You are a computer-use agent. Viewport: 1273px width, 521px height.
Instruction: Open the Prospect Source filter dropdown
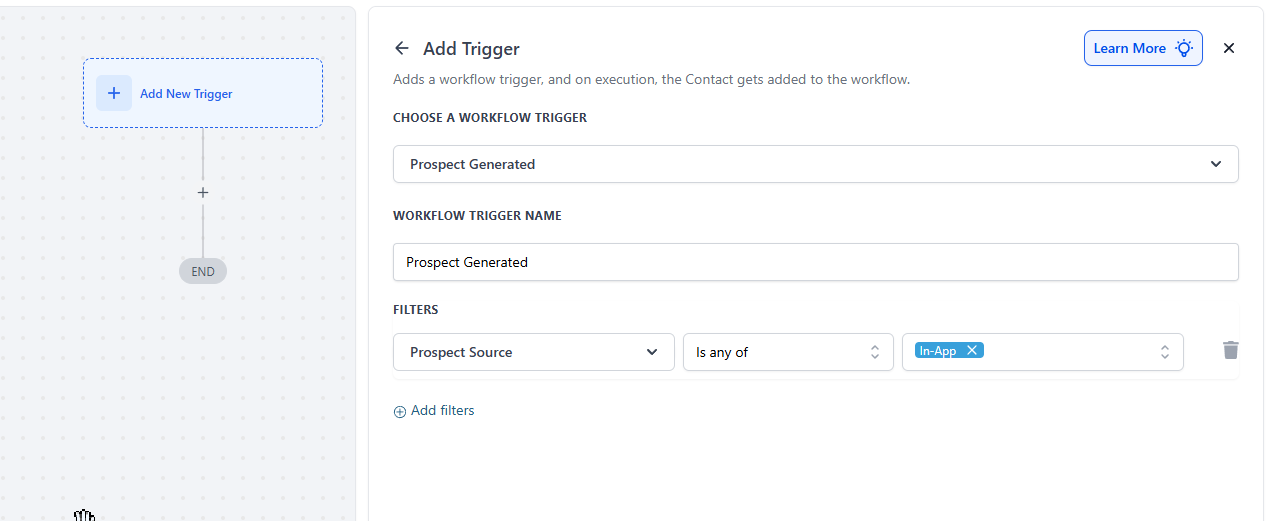pos(520,352)
